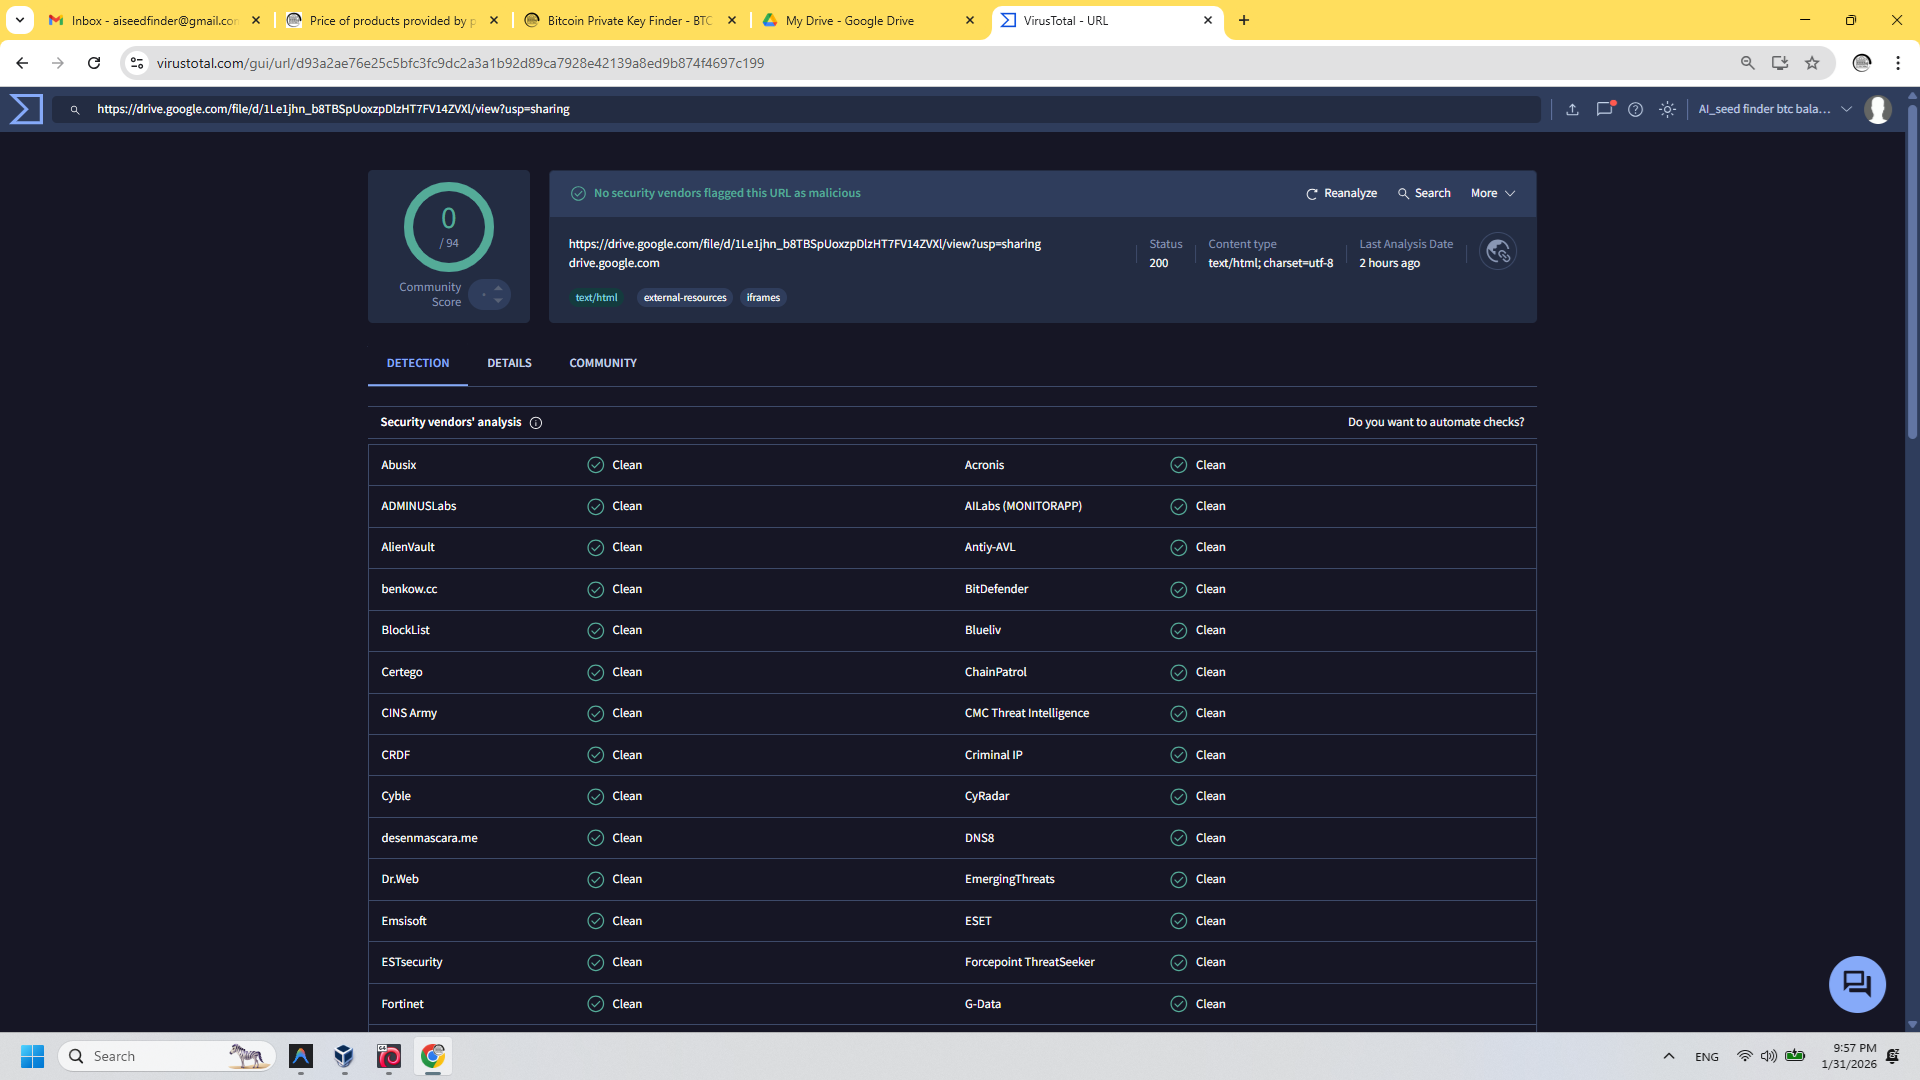Click the user profile avatar
The height and width of the screenshot is (1080, 1920).
pos(1877,109)
